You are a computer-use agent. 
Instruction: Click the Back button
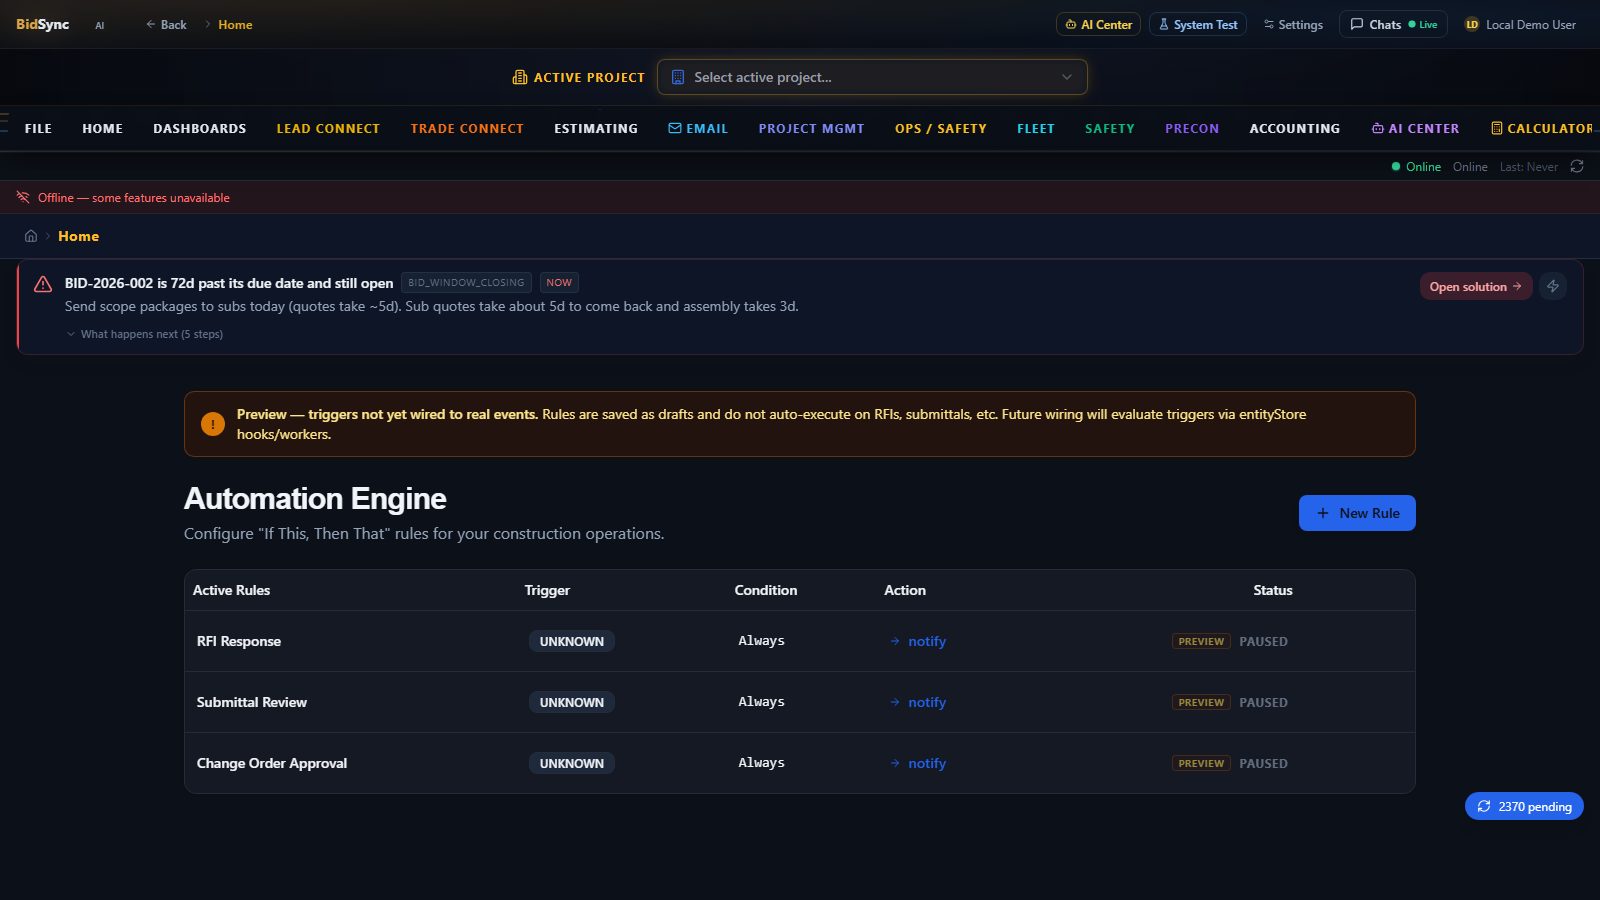[x=166, y=24]
